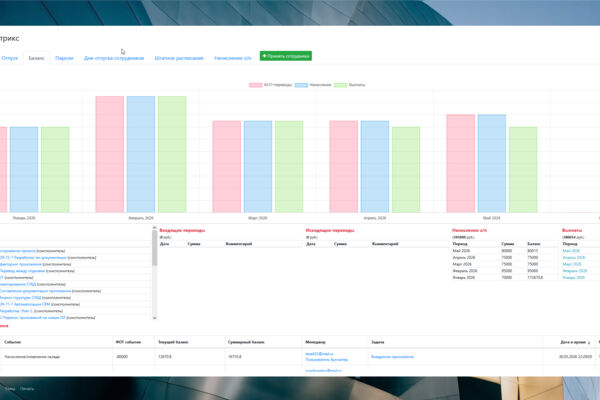Click the Менеджер column header
600x400 pixels.
click(x=315, y=342)
